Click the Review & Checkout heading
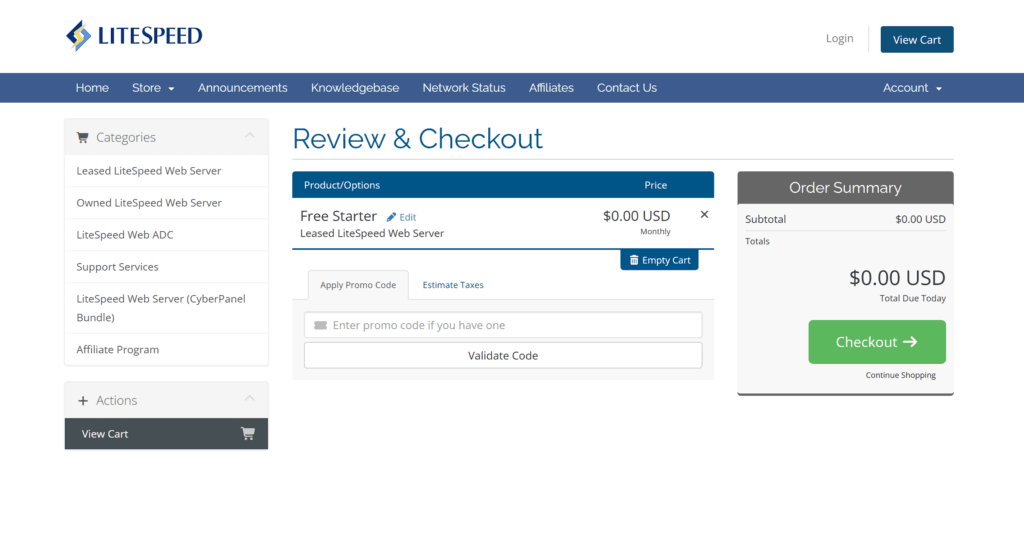 [x=417, y=138]
